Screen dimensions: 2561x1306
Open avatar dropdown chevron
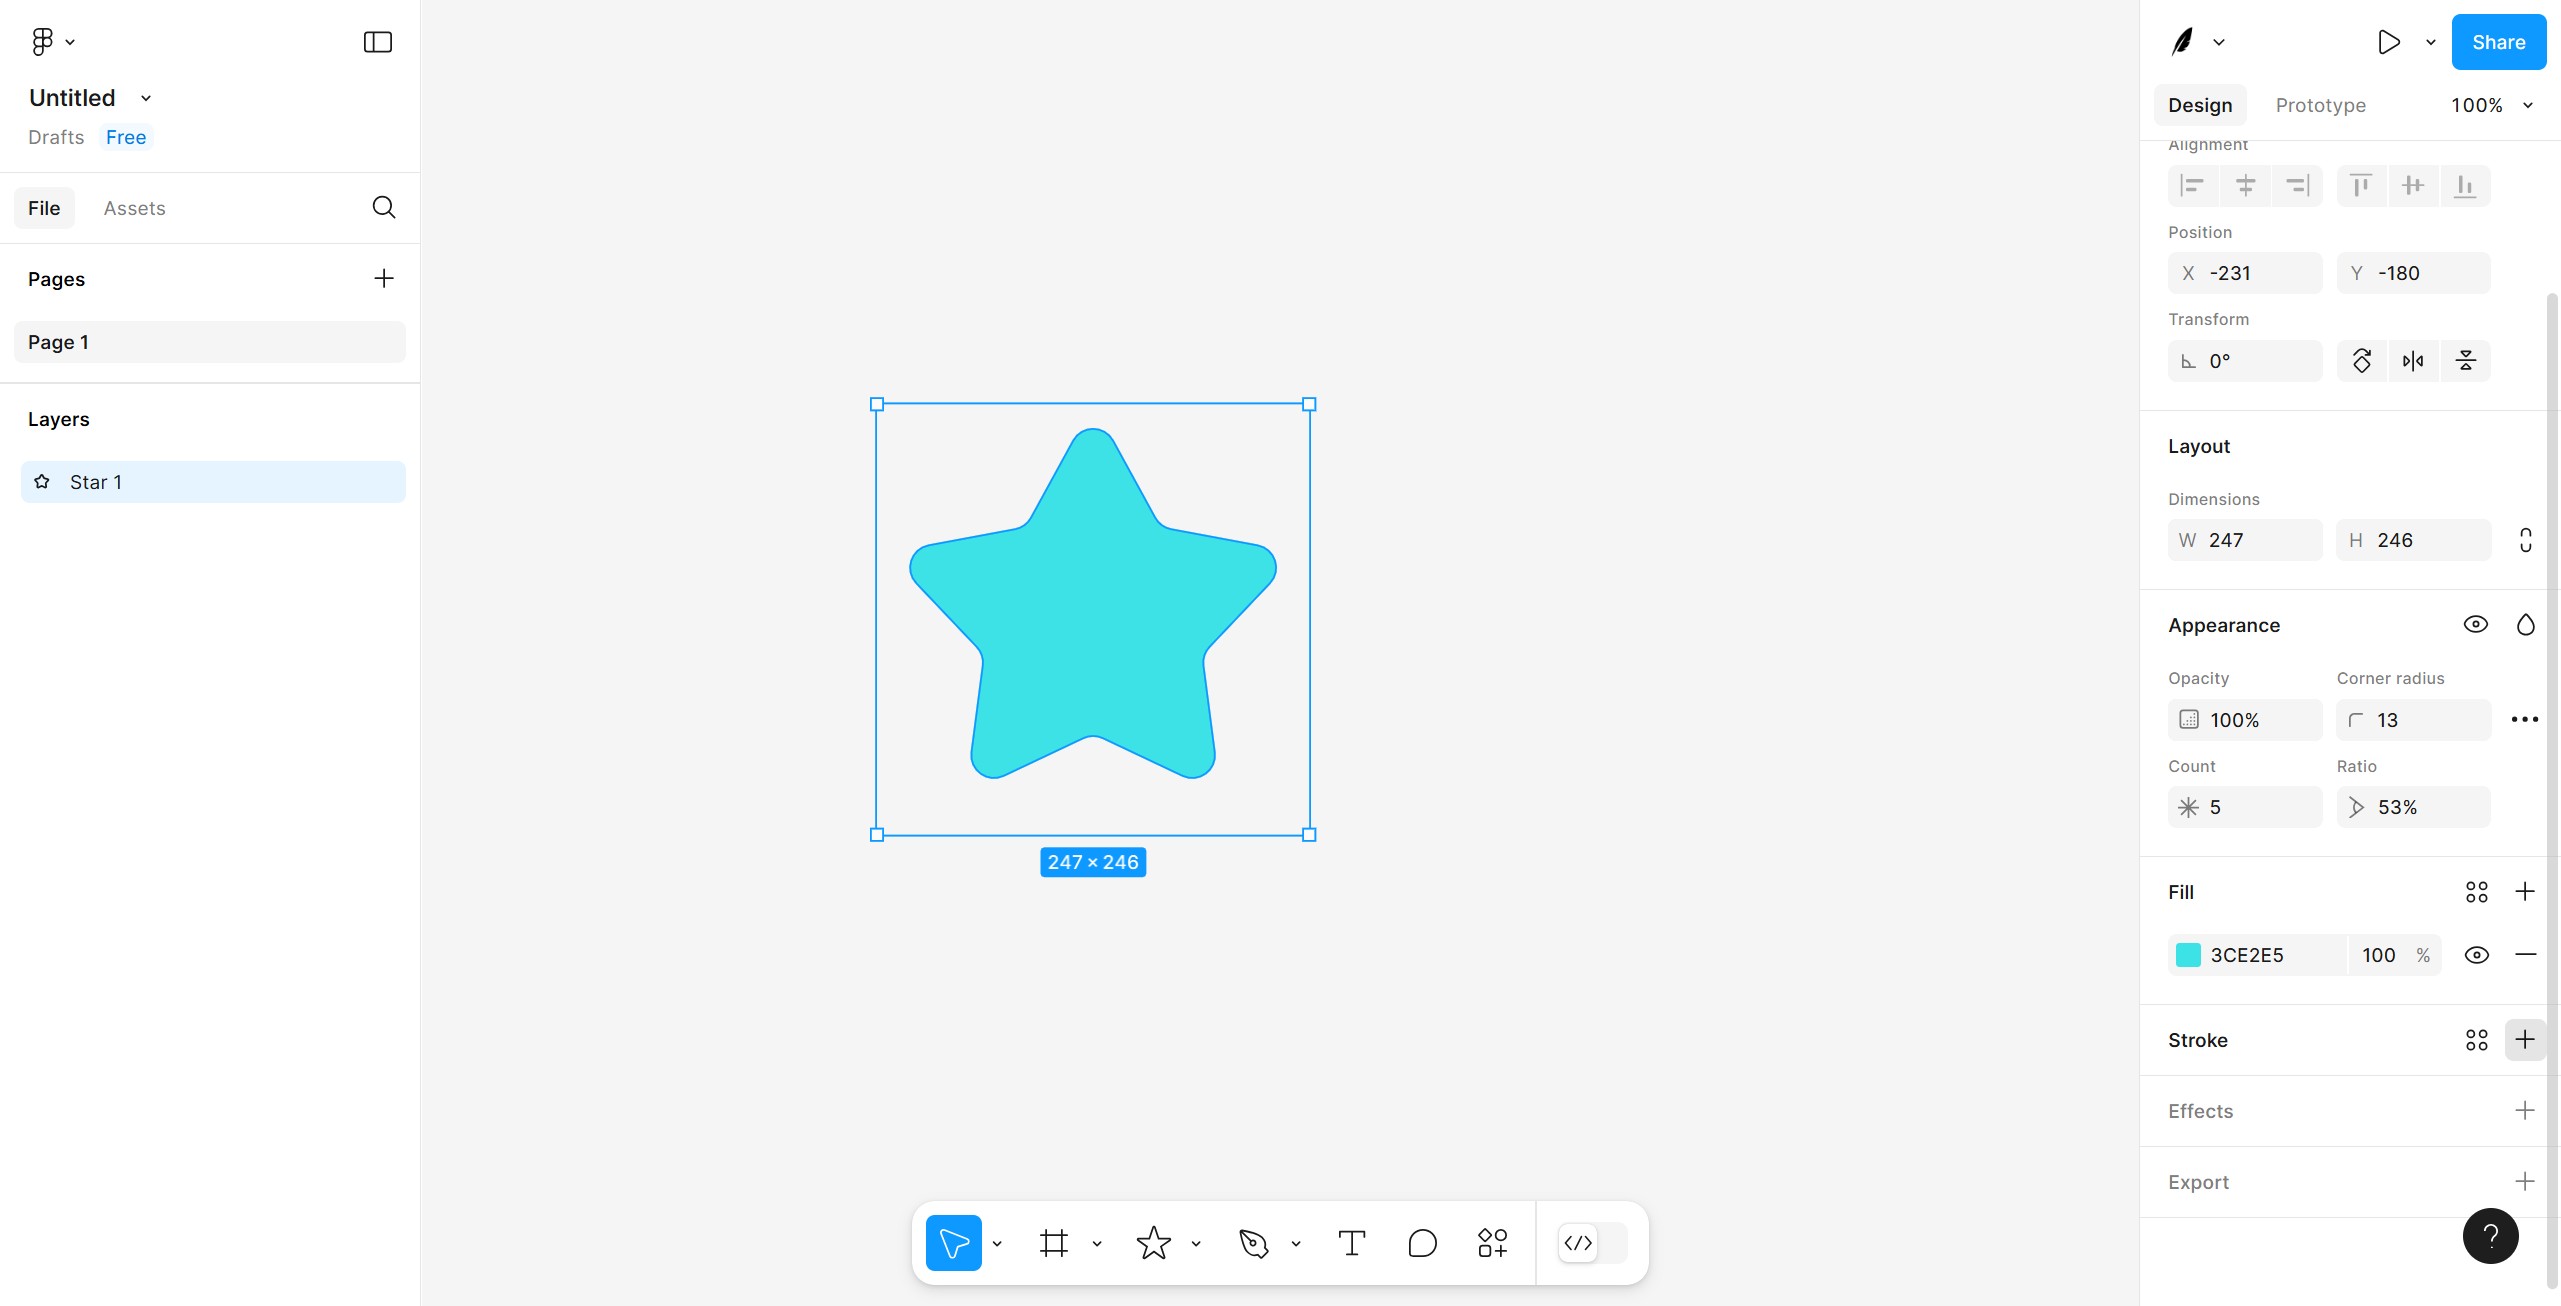pos(2219,42)
